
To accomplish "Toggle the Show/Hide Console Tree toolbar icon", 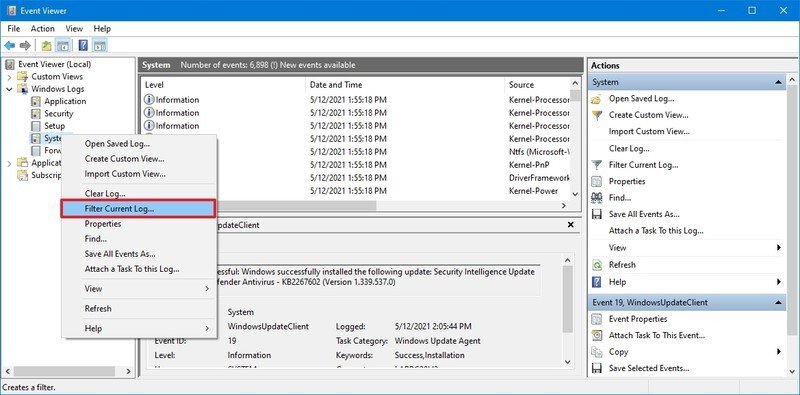I will click(x=63, y=46).
